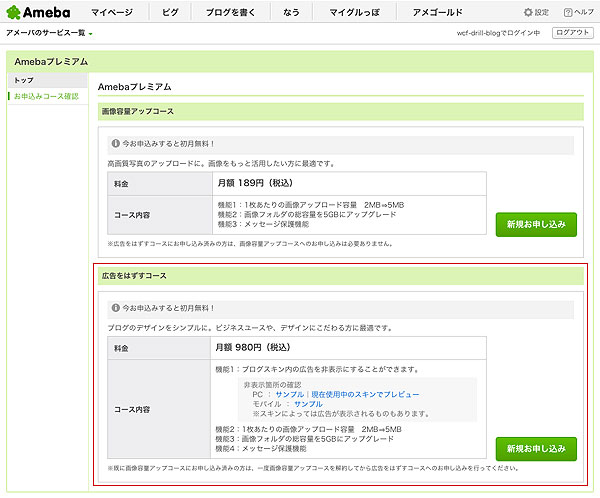Open the help question mark icon
This screenshot has width=600, height=498.
(568, 12)
